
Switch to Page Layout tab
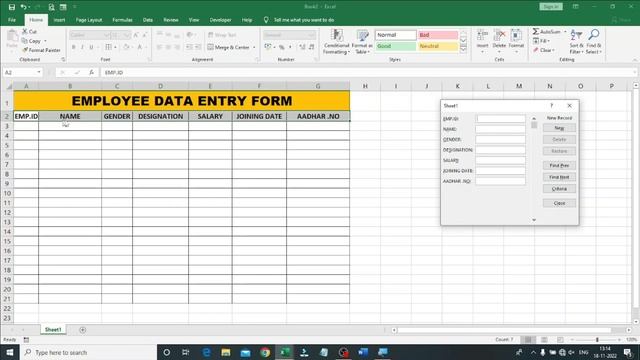point(89,20)
